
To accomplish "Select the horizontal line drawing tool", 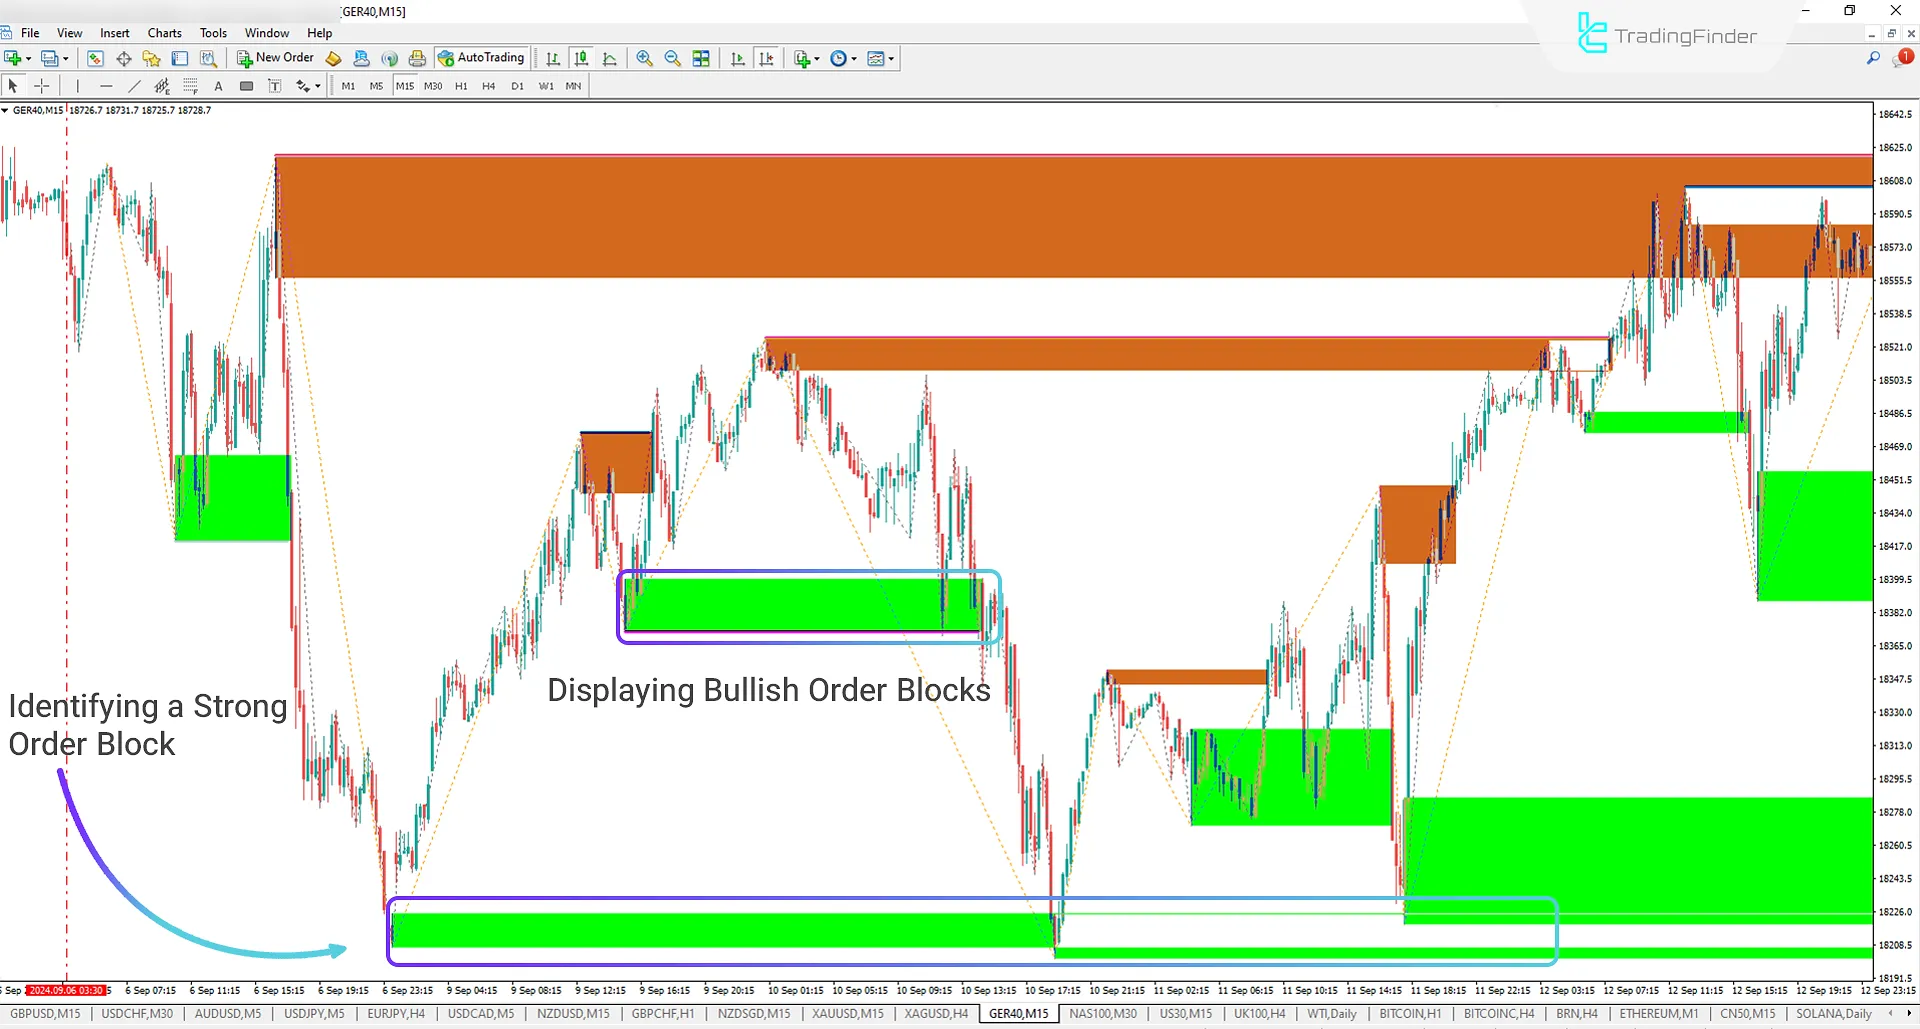I will click(x=106, y=86).
